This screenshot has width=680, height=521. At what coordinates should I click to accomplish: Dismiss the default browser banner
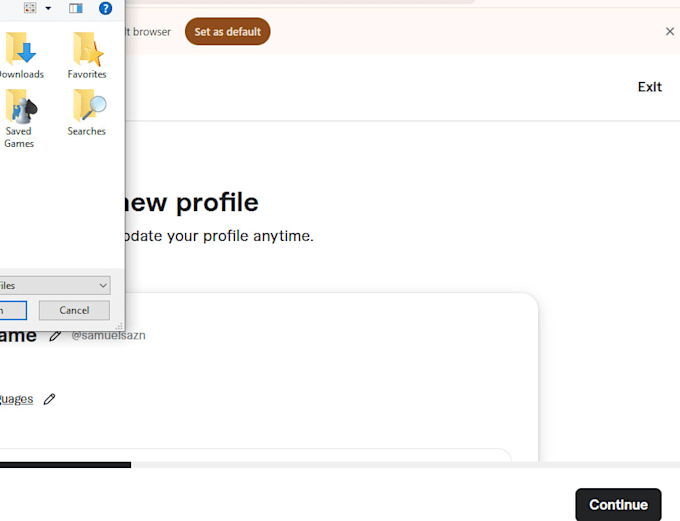point(670,31)
